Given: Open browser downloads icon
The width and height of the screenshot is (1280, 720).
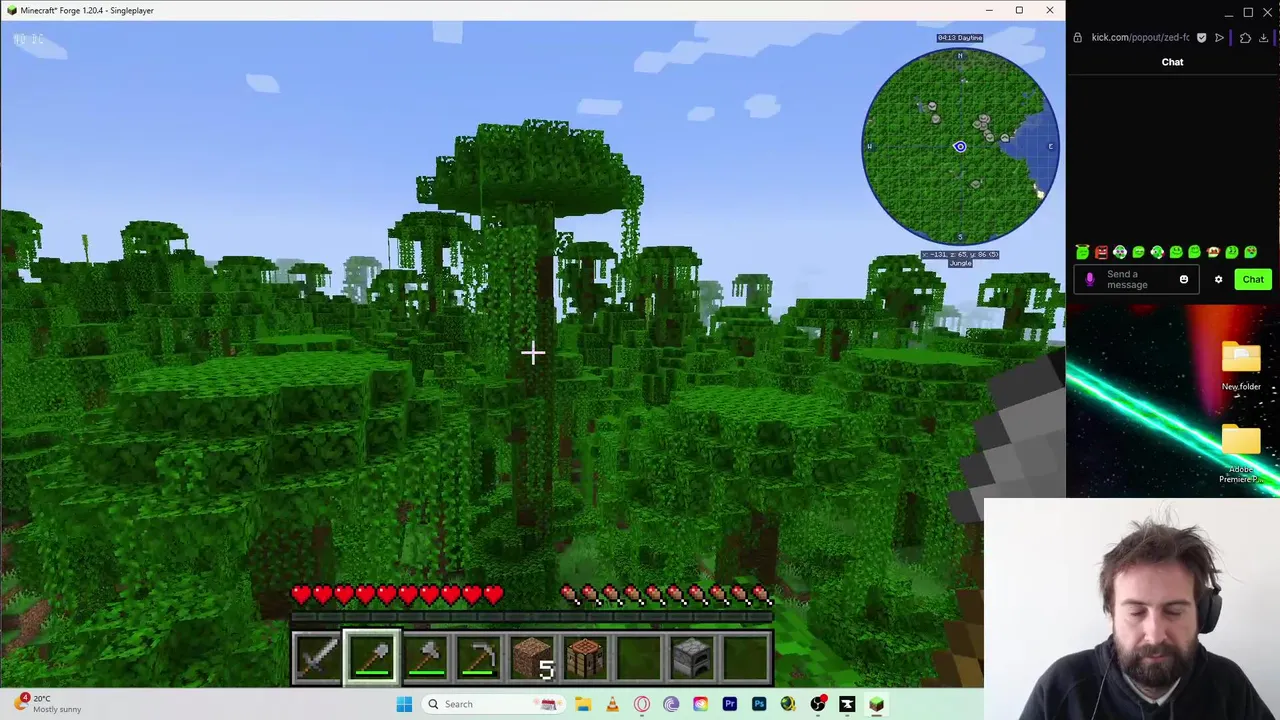Looking at the screenshot, I should (x=1264, y=38).
